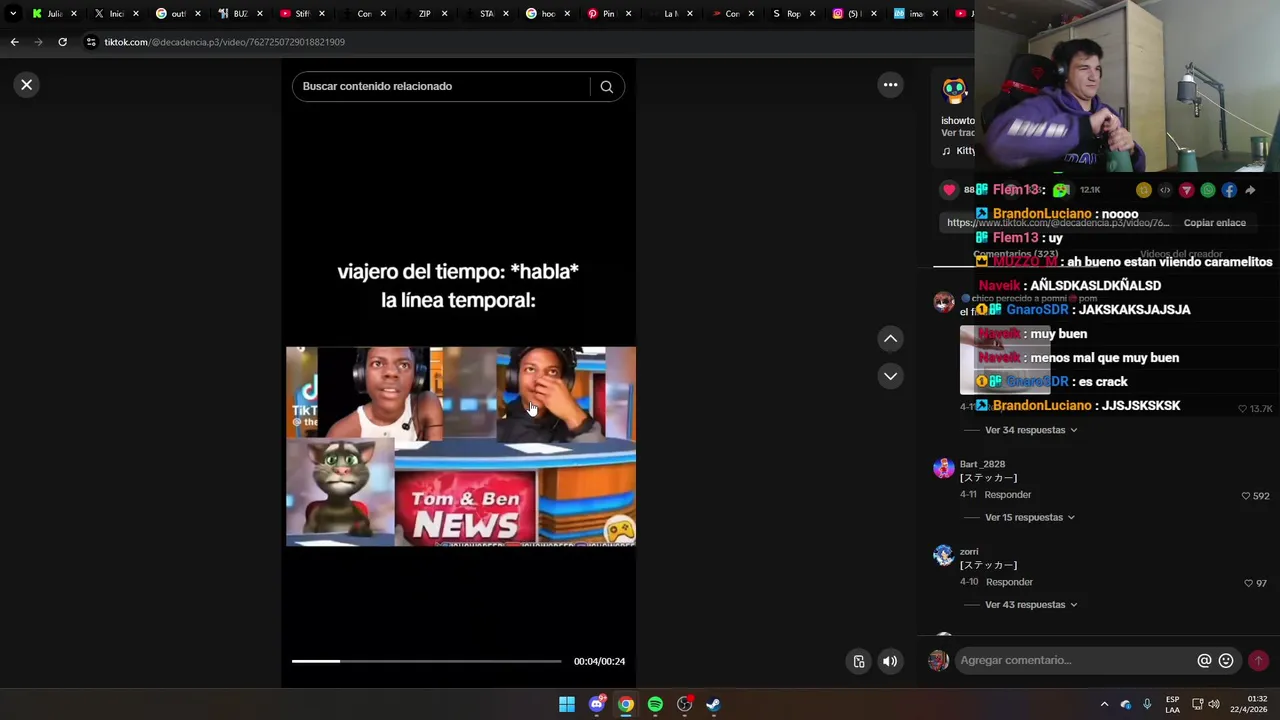Open Spotify from the taskbar
1280x720 pixels.
pos(655,705)
